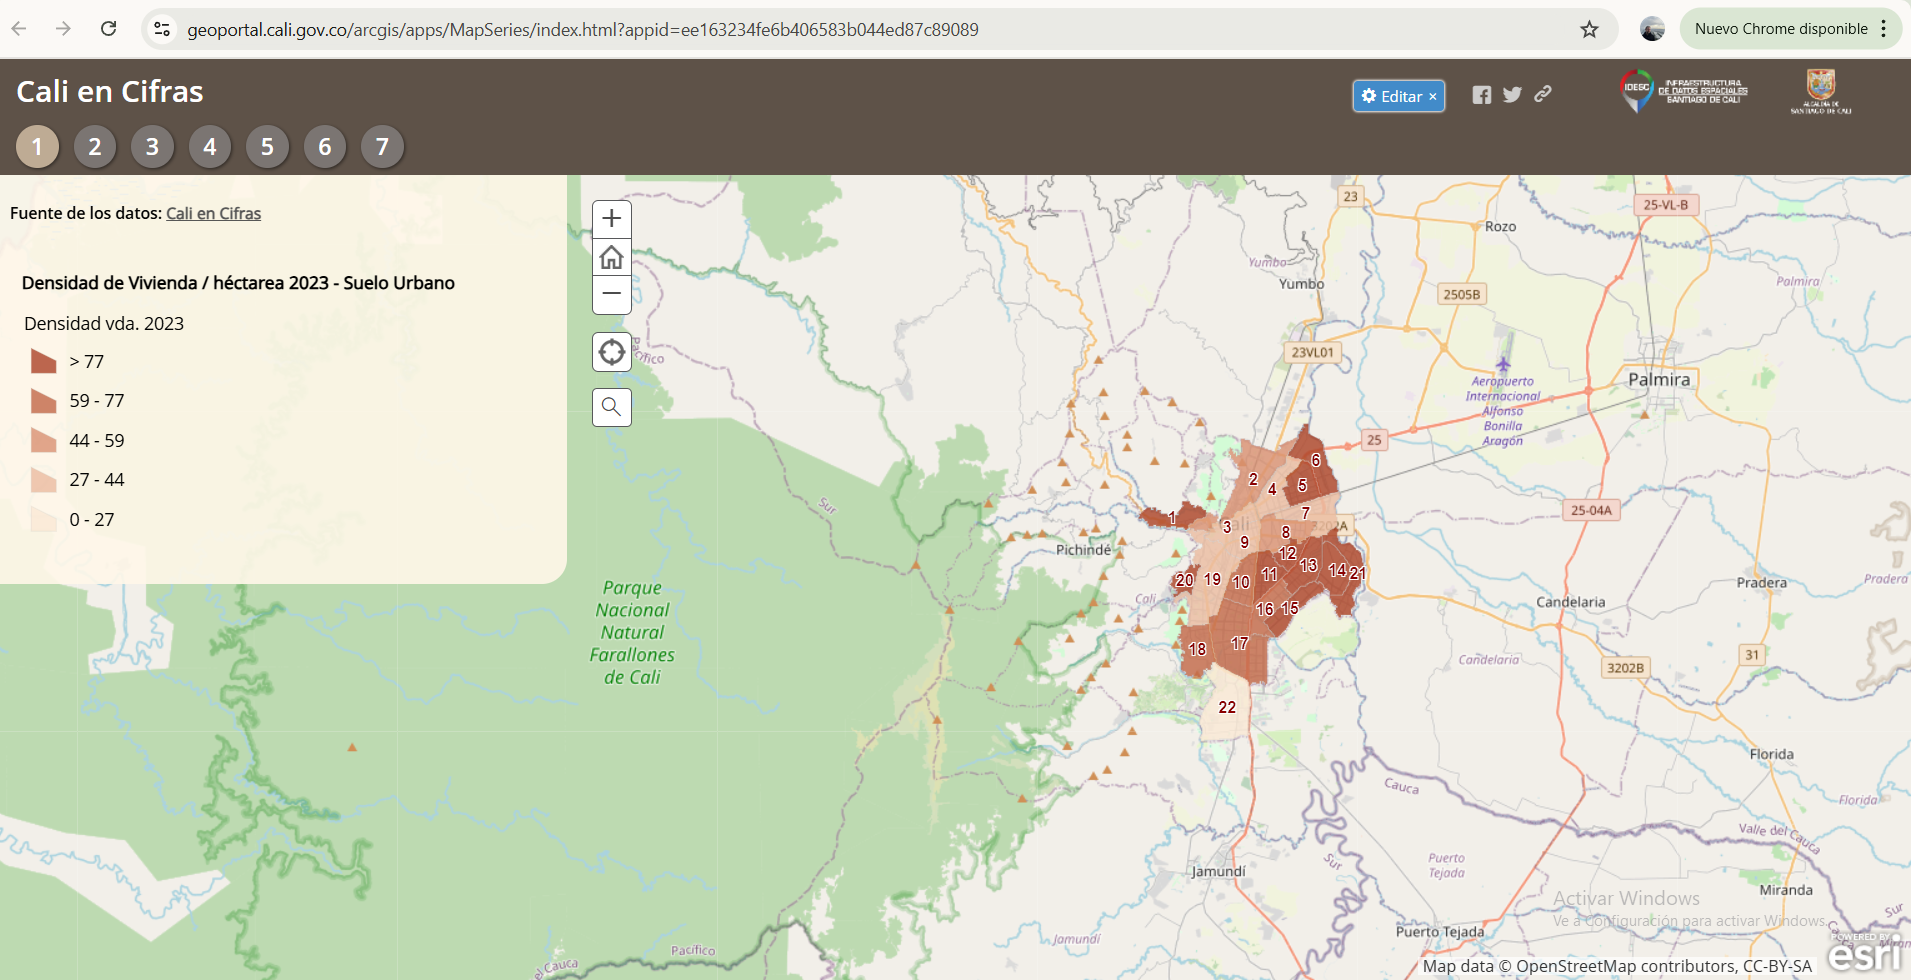Switch to map series tab 2
Viewport: 1911px width, 980px height.
95,147
